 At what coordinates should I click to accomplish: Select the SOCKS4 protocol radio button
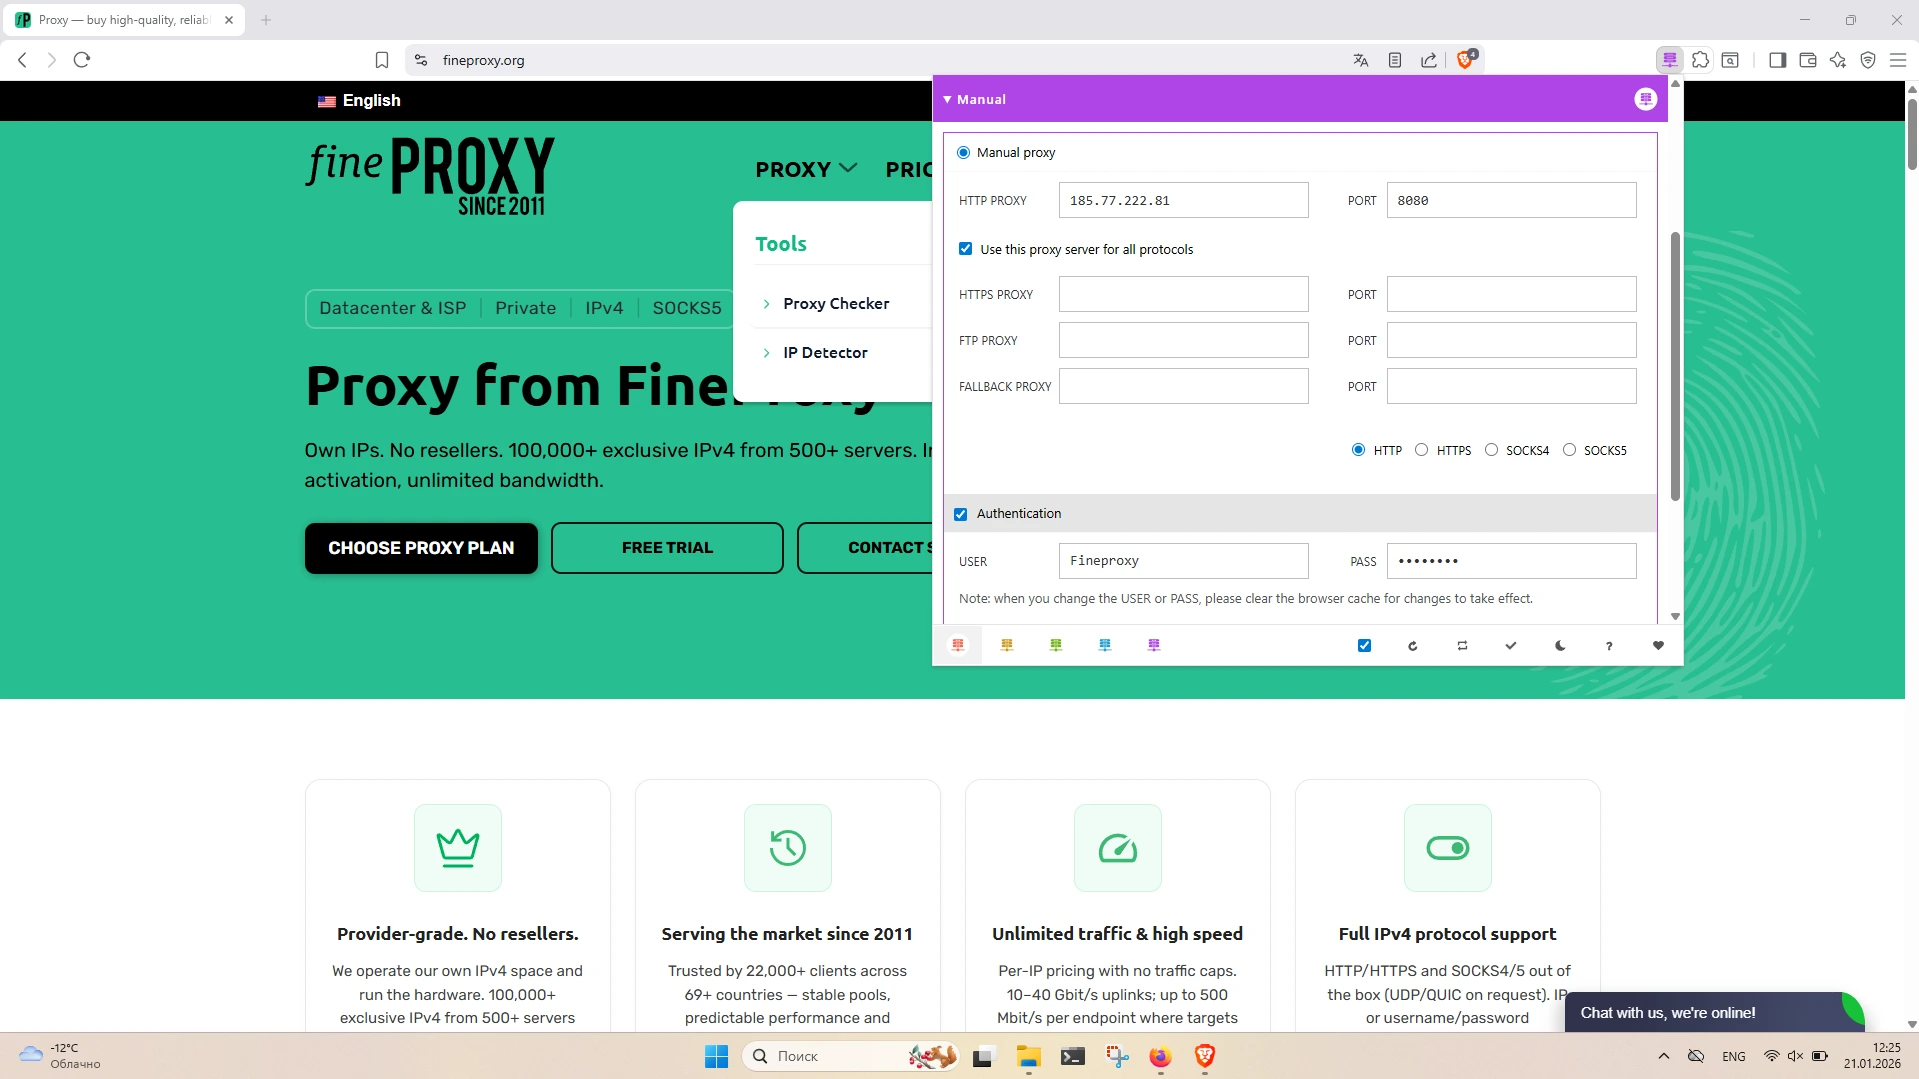pos(1491,450)
